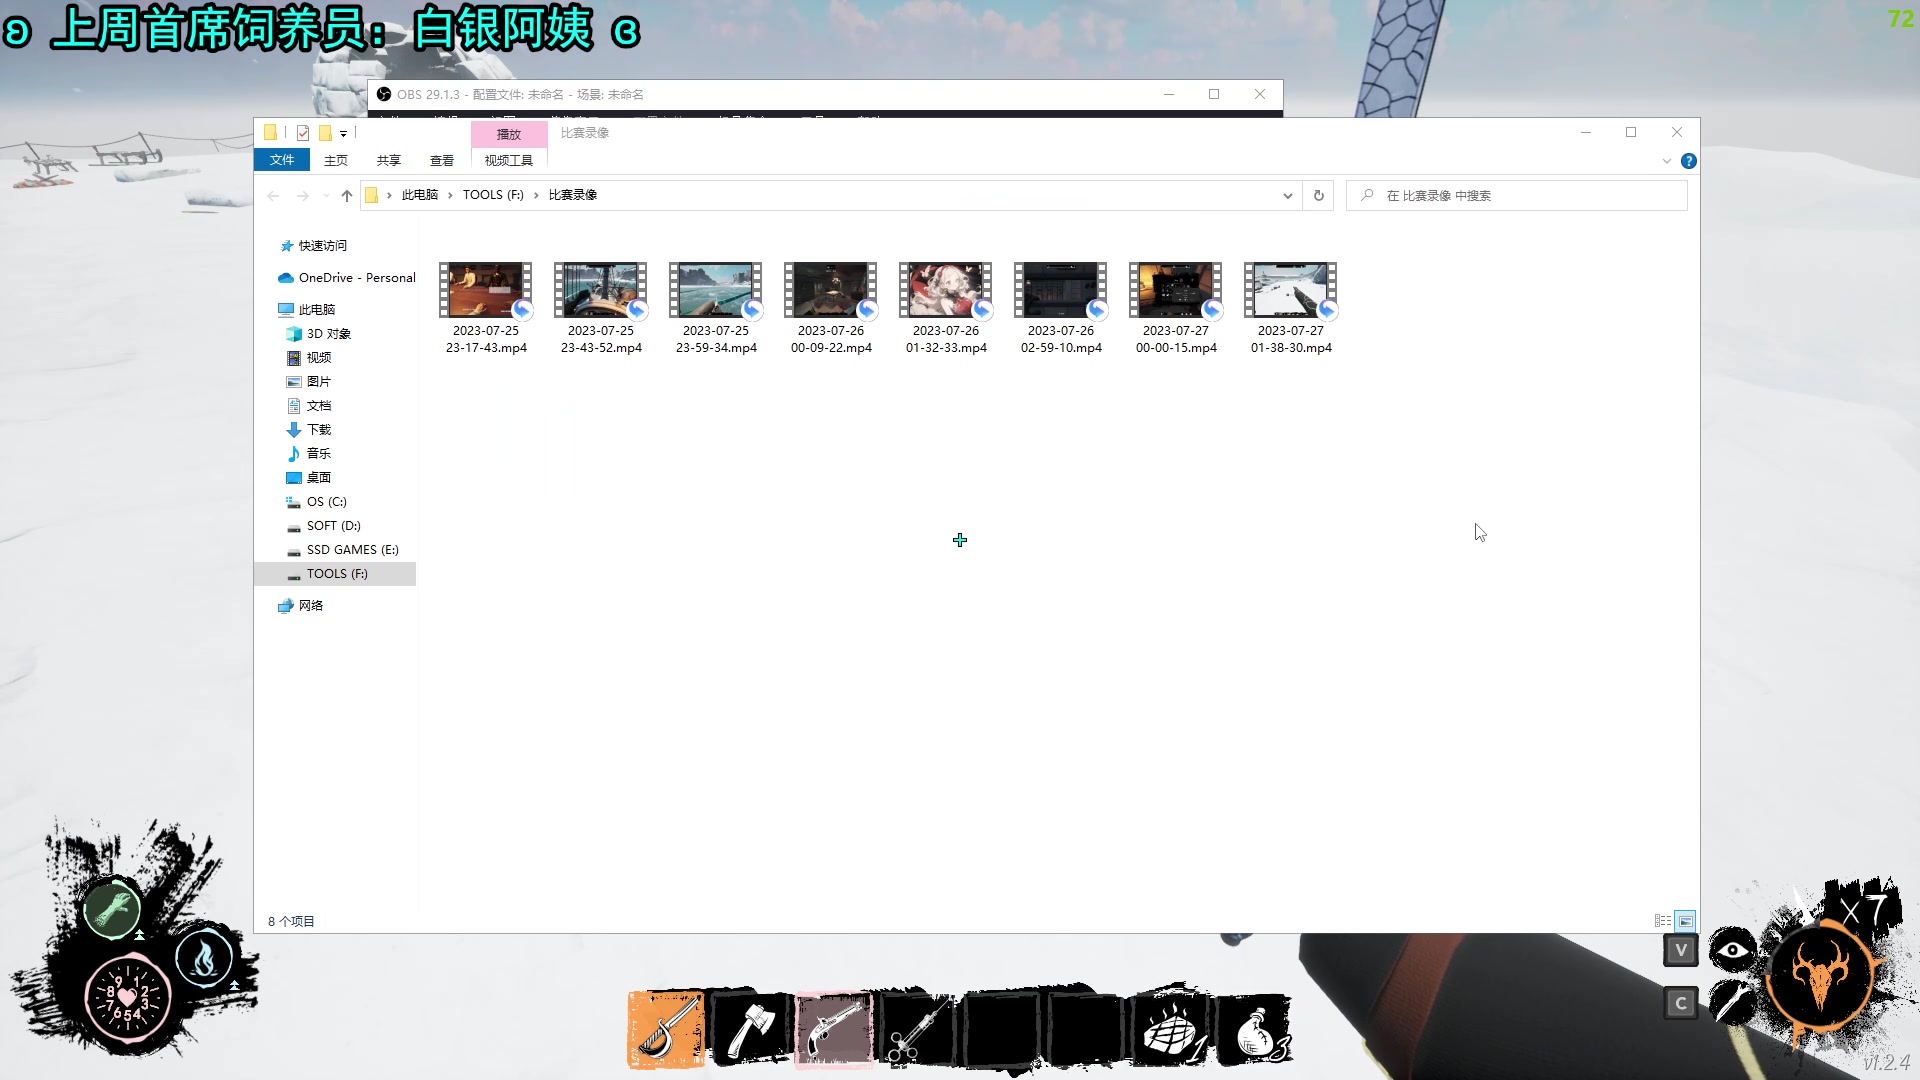
Task: Select video 2023-07-27 00-00-15.mp4 thumbnail
Action: coord(1176,290)
